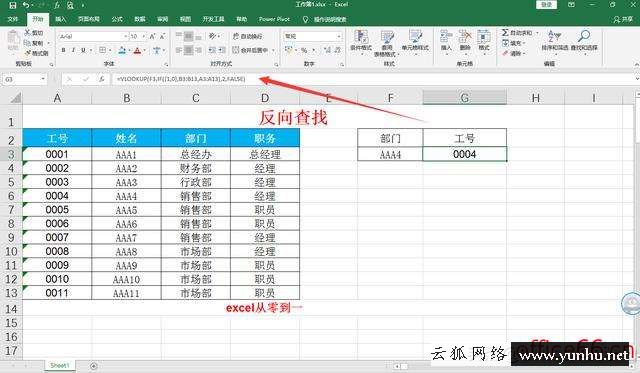This screenshot has width=640, height=373.
Task: Apply red font color swatch
Action: point(137,50)
